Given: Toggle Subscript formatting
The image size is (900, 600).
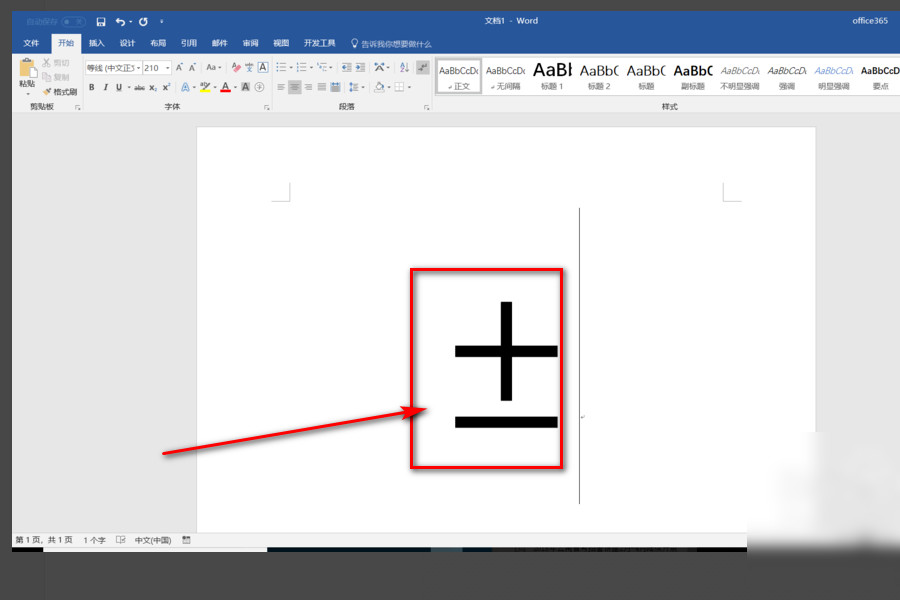Looking at the screenshot, I should click(153, 87).
